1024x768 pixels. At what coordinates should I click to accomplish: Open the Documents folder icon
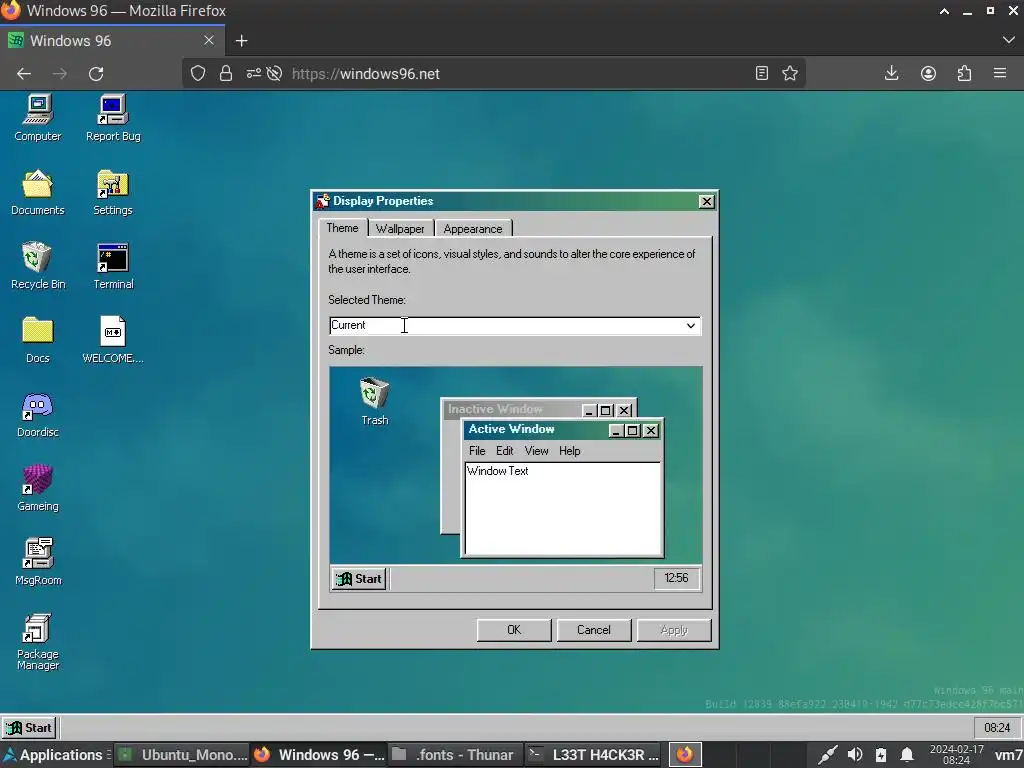click(38, 192)
